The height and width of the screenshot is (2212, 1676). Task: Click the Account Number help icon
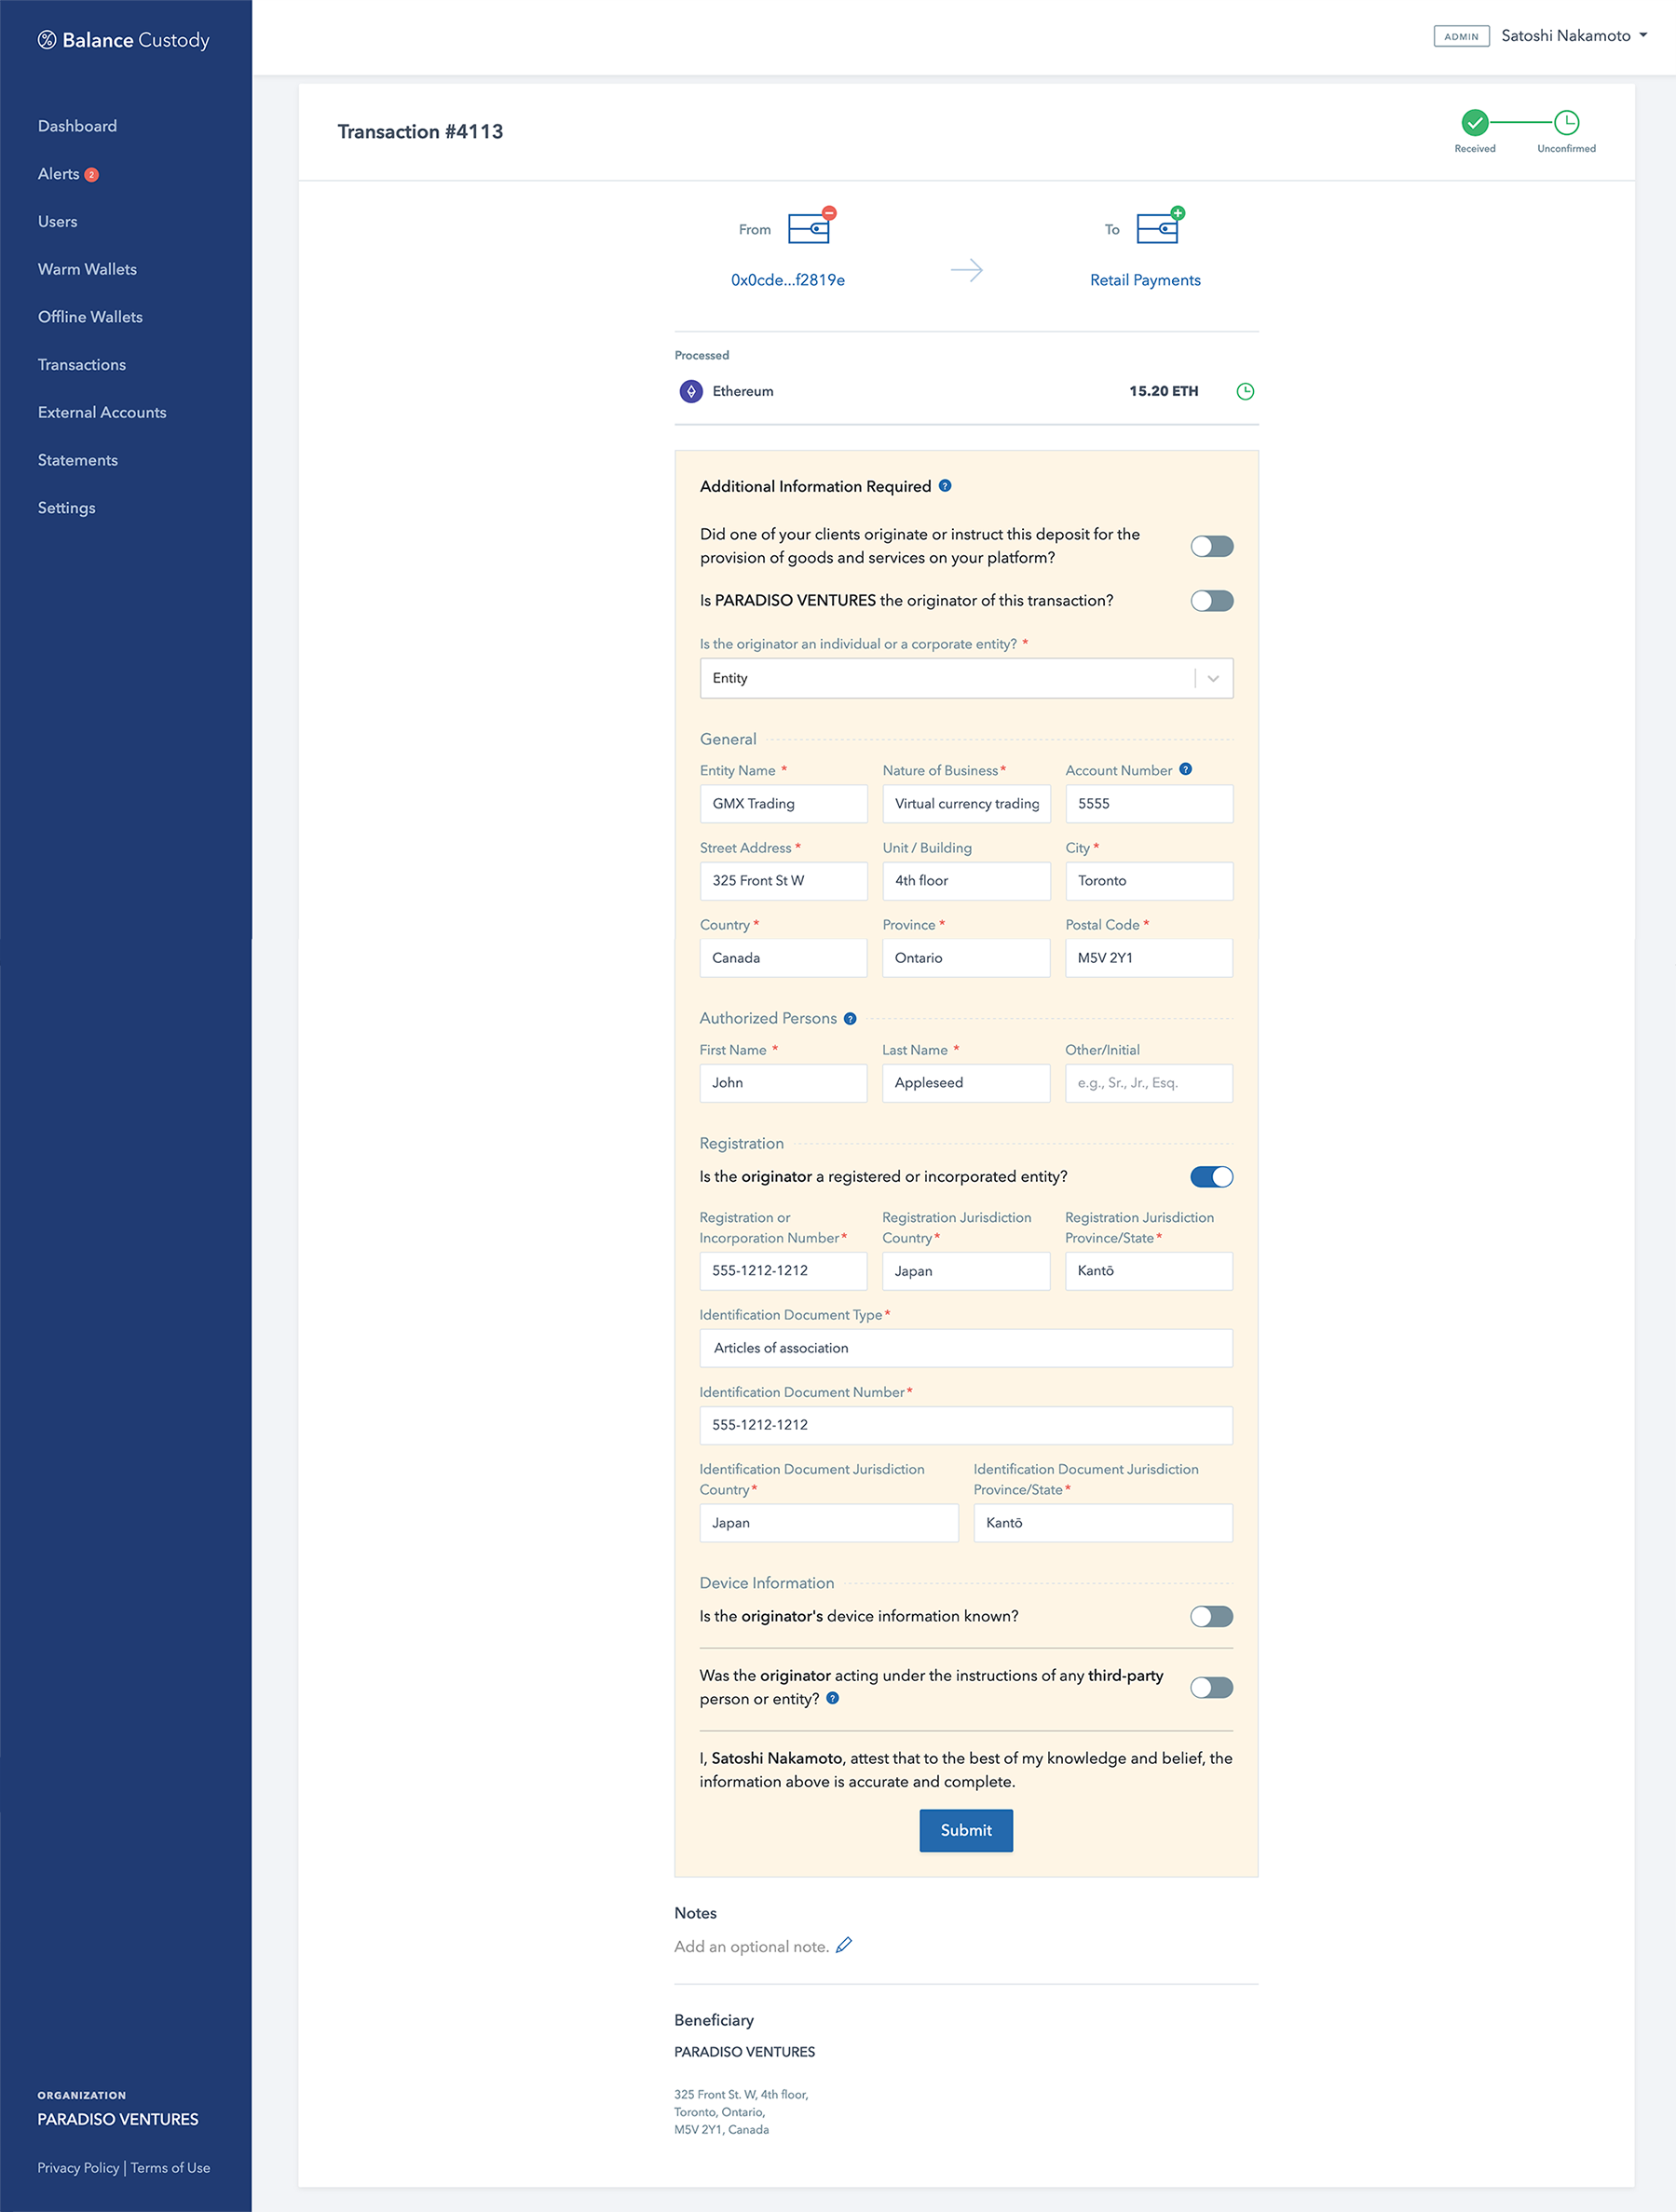(x=1186, y=770)
